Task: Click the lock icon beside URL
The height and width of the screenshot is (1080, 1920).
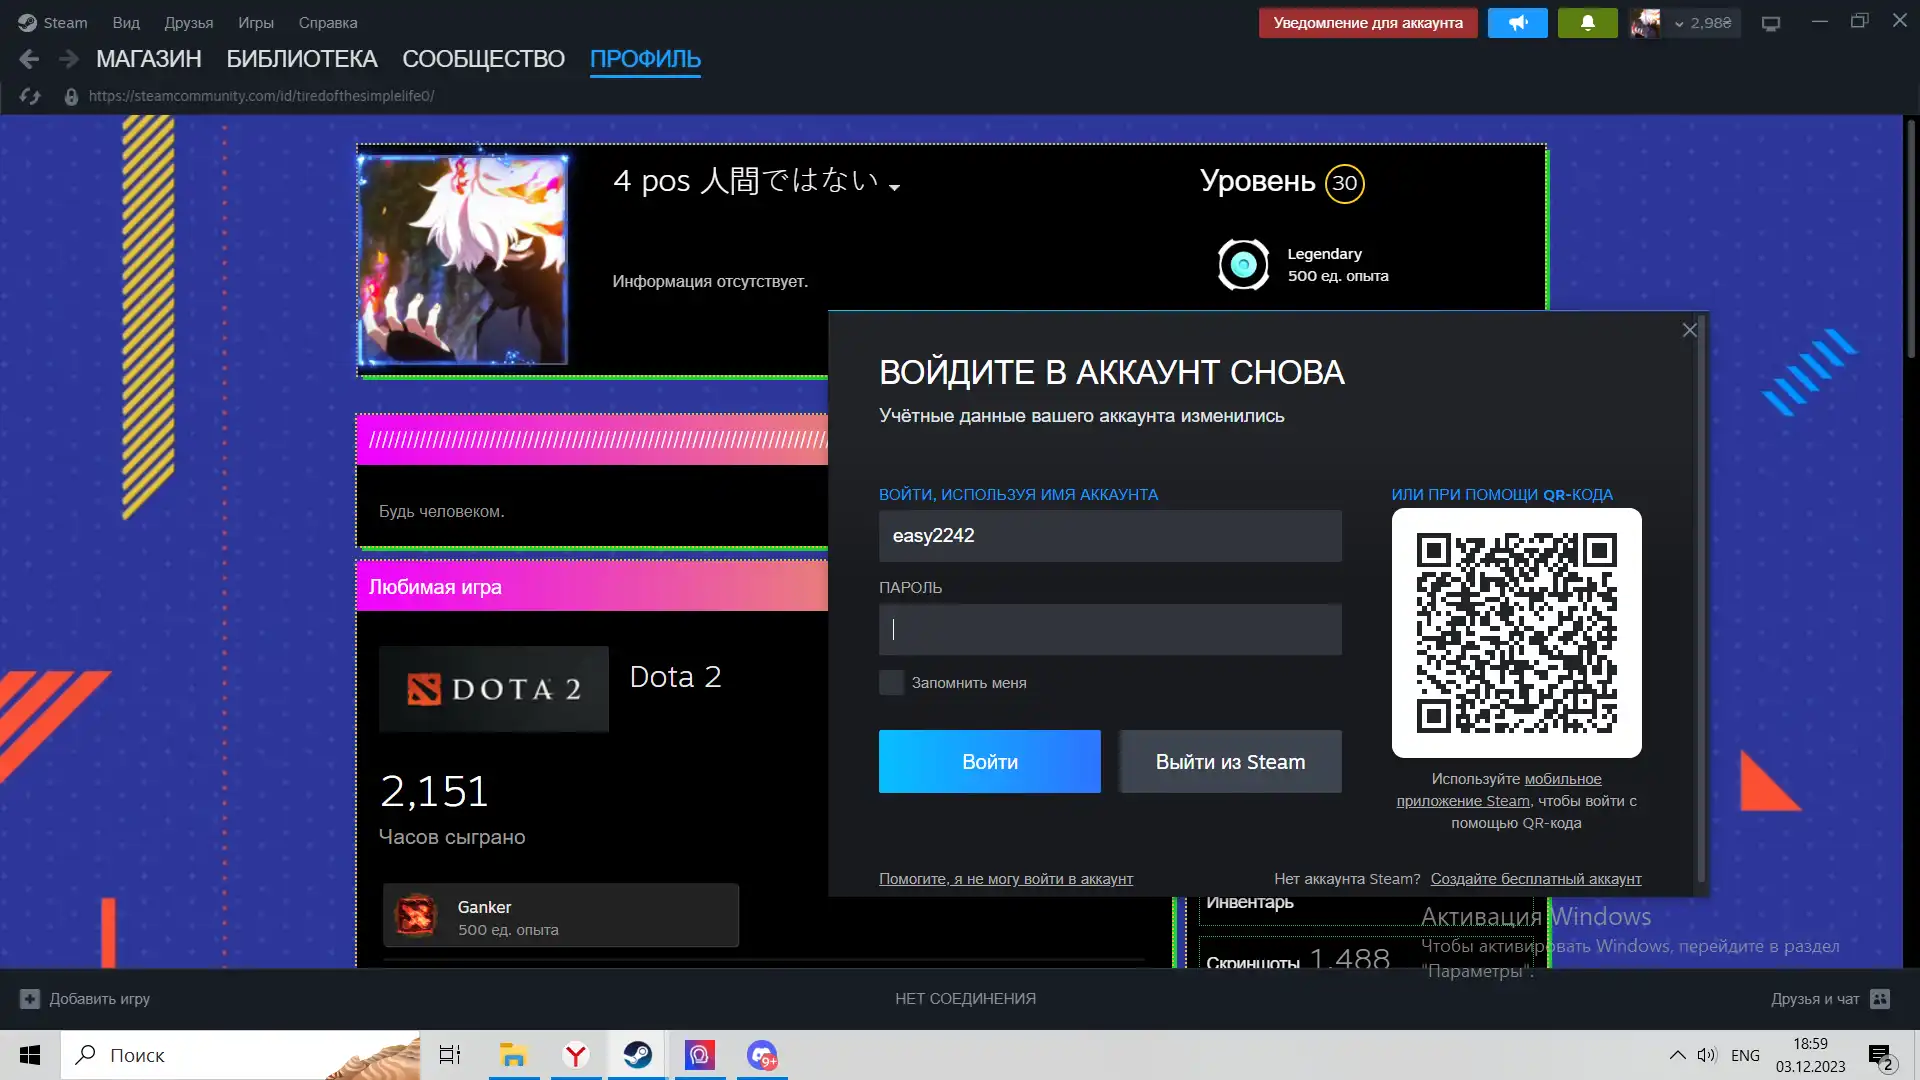Action: (x=71, y=96)
